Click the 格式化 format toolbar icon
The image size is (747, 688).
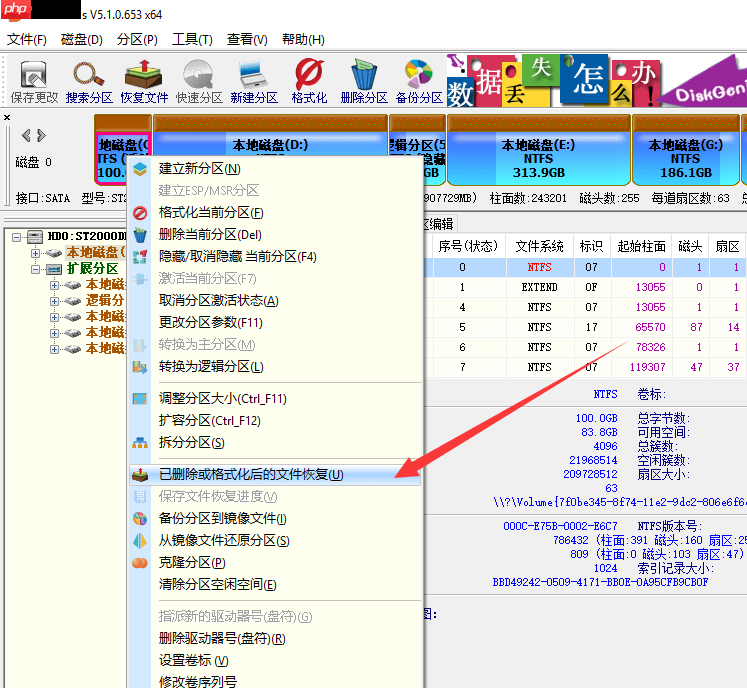pyautogui.click(x=309, y=80)
